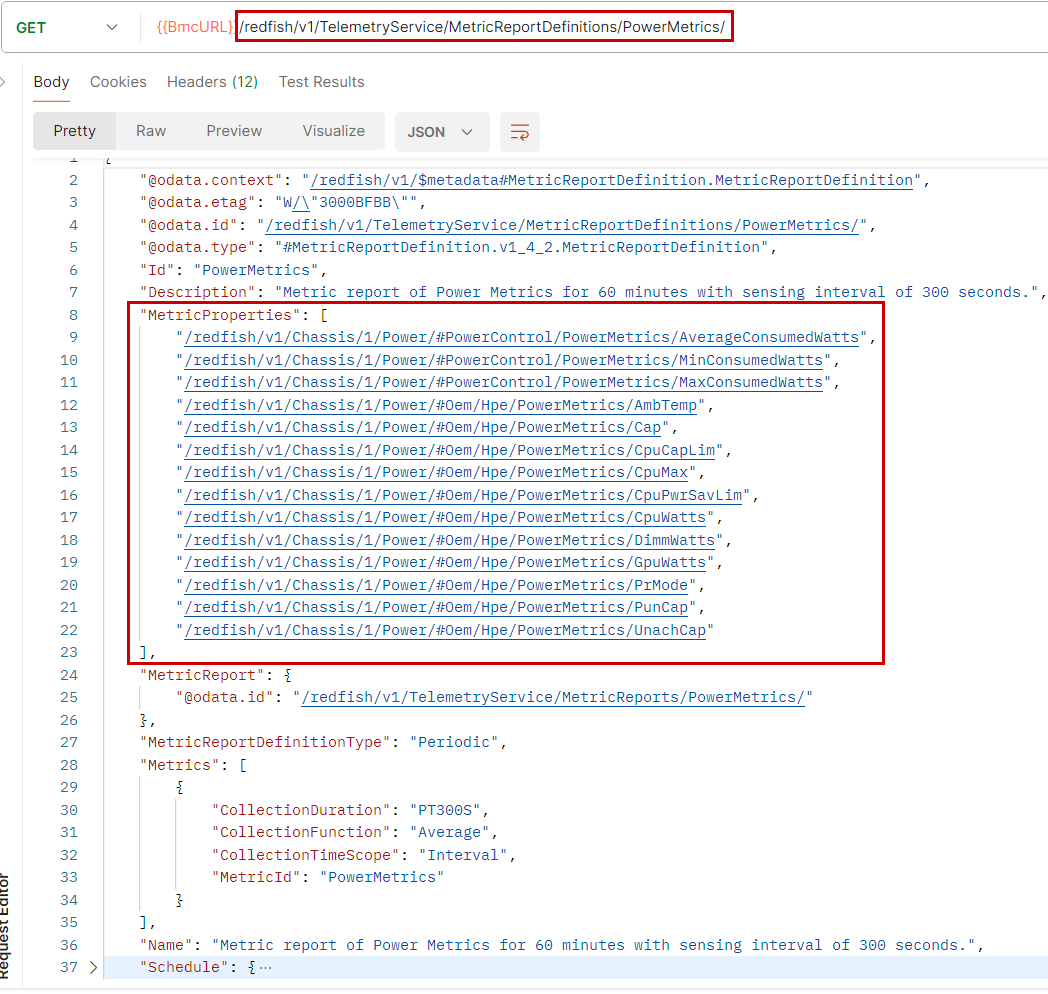Switch to the Cookies tab

tap(118, 82)
